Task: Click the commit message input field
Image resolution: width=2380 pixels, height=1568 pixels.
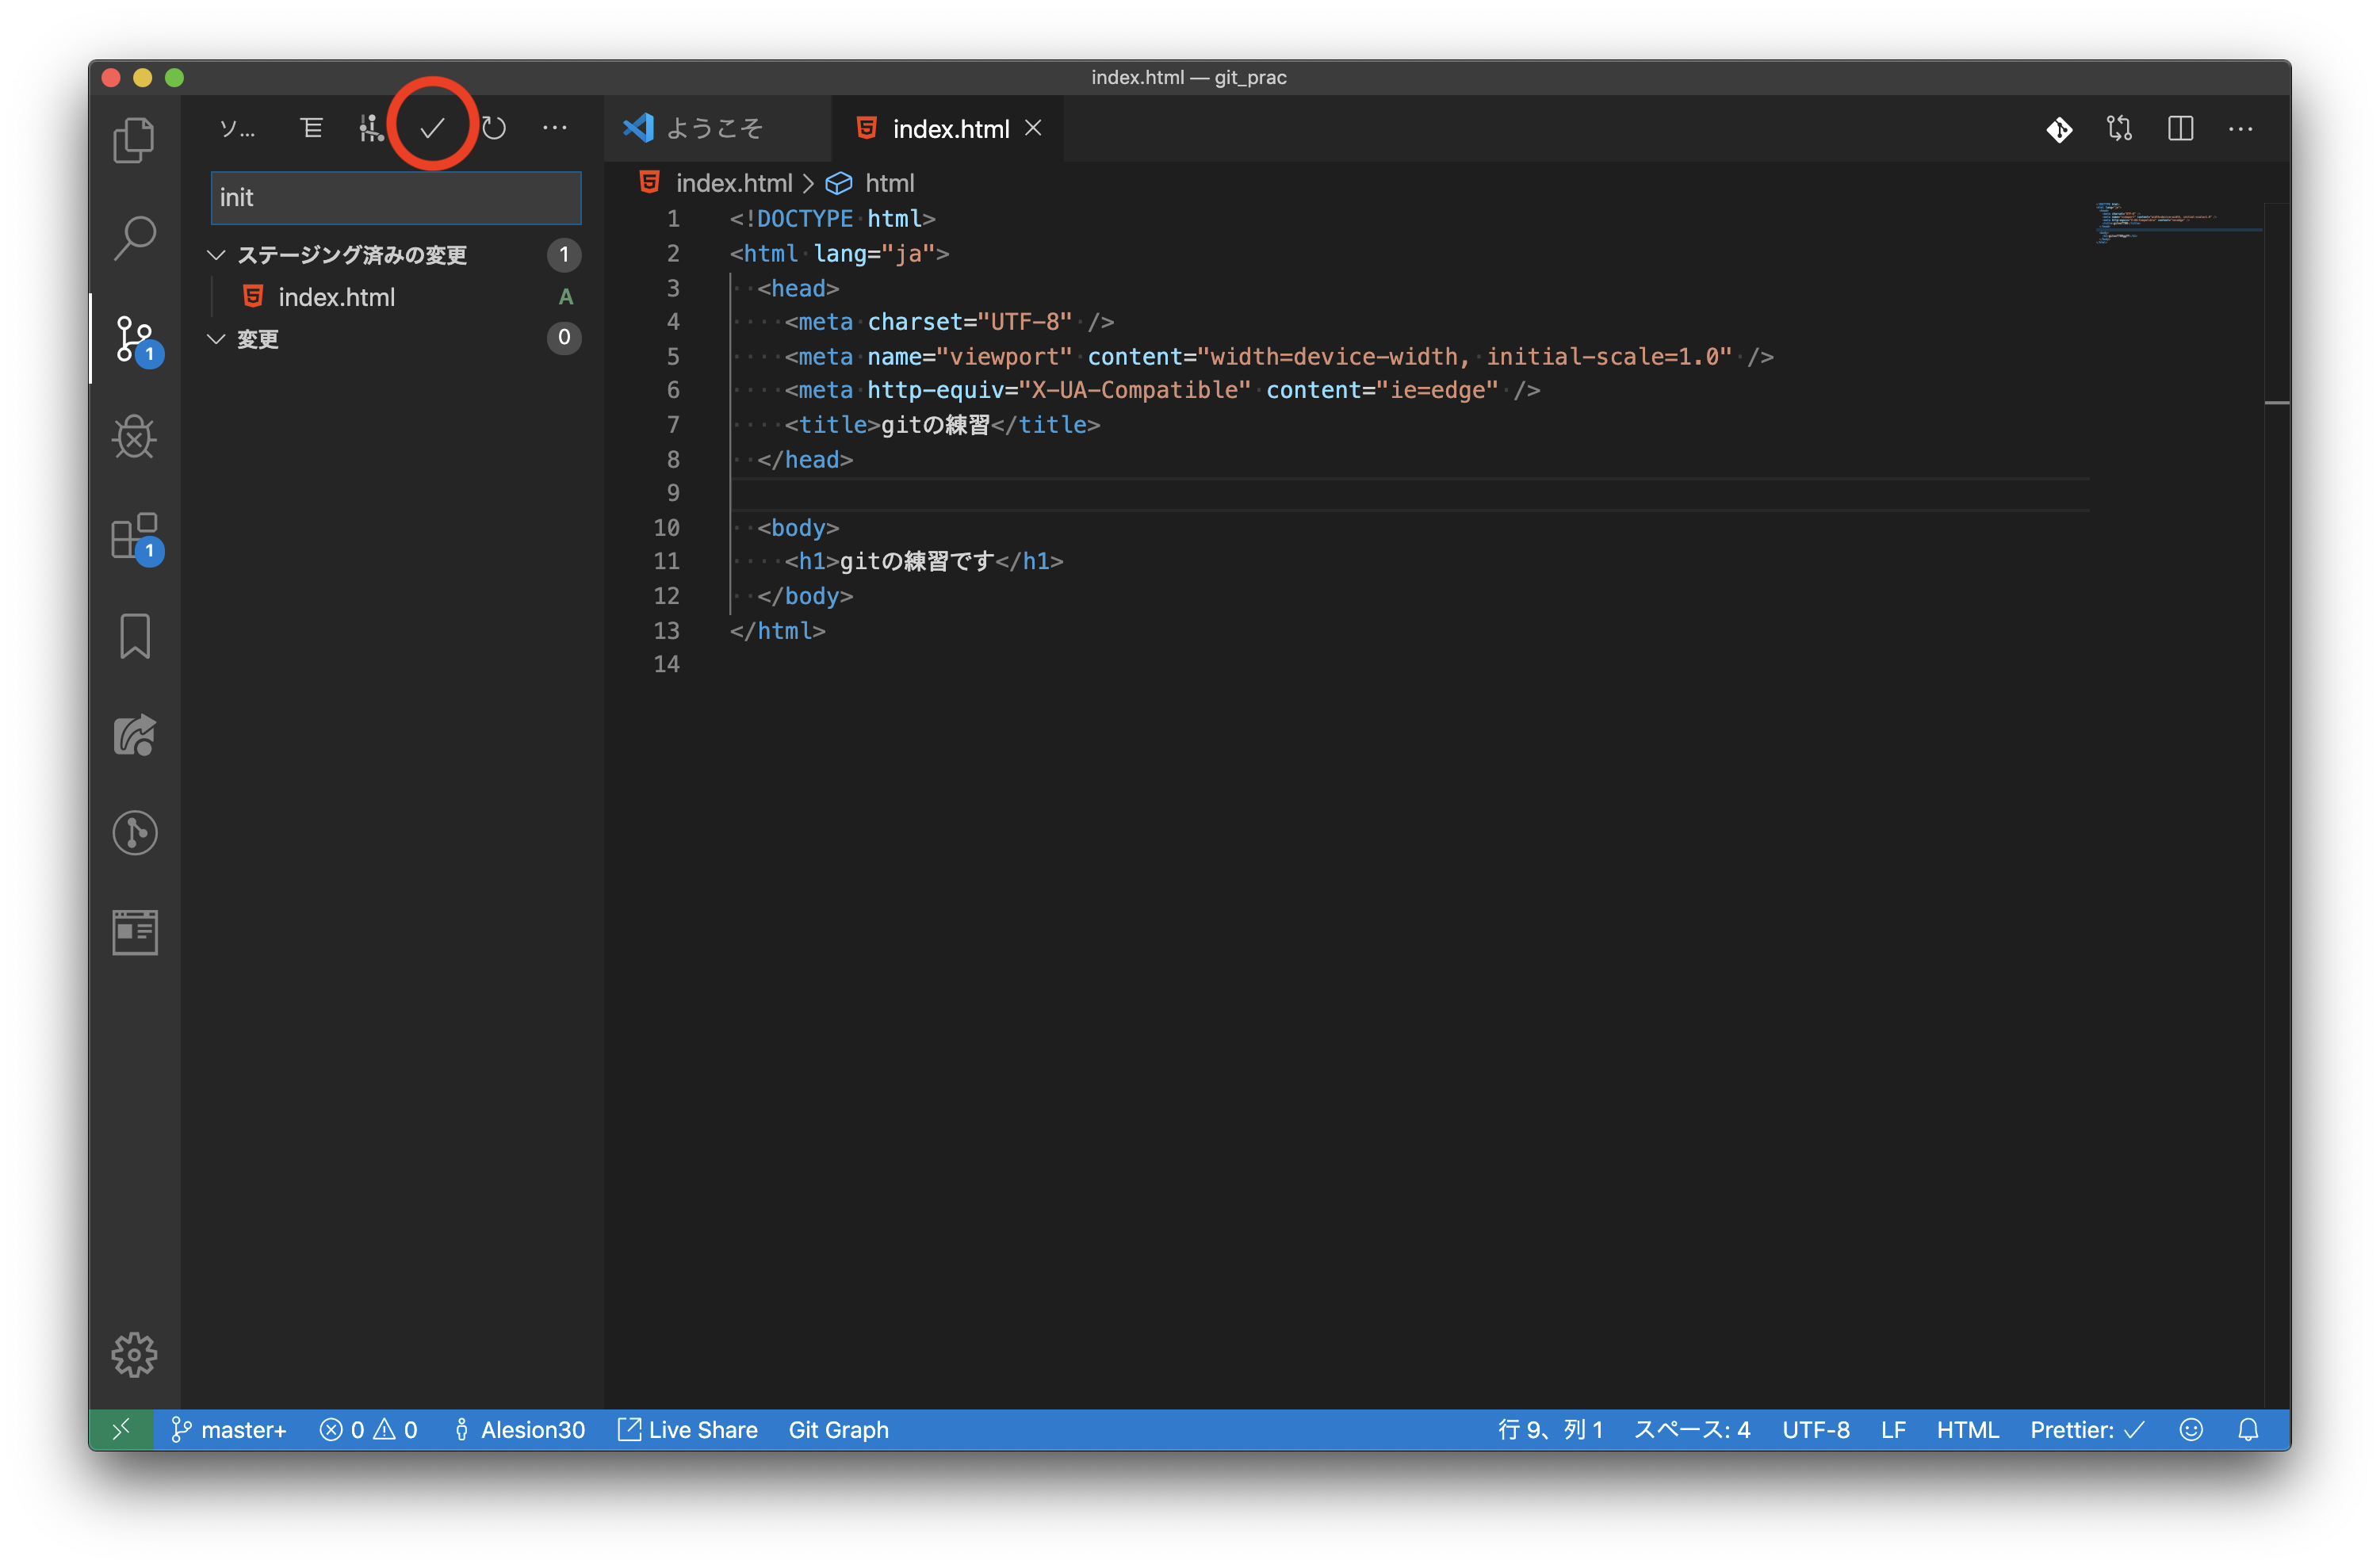Action: (396, 198)
